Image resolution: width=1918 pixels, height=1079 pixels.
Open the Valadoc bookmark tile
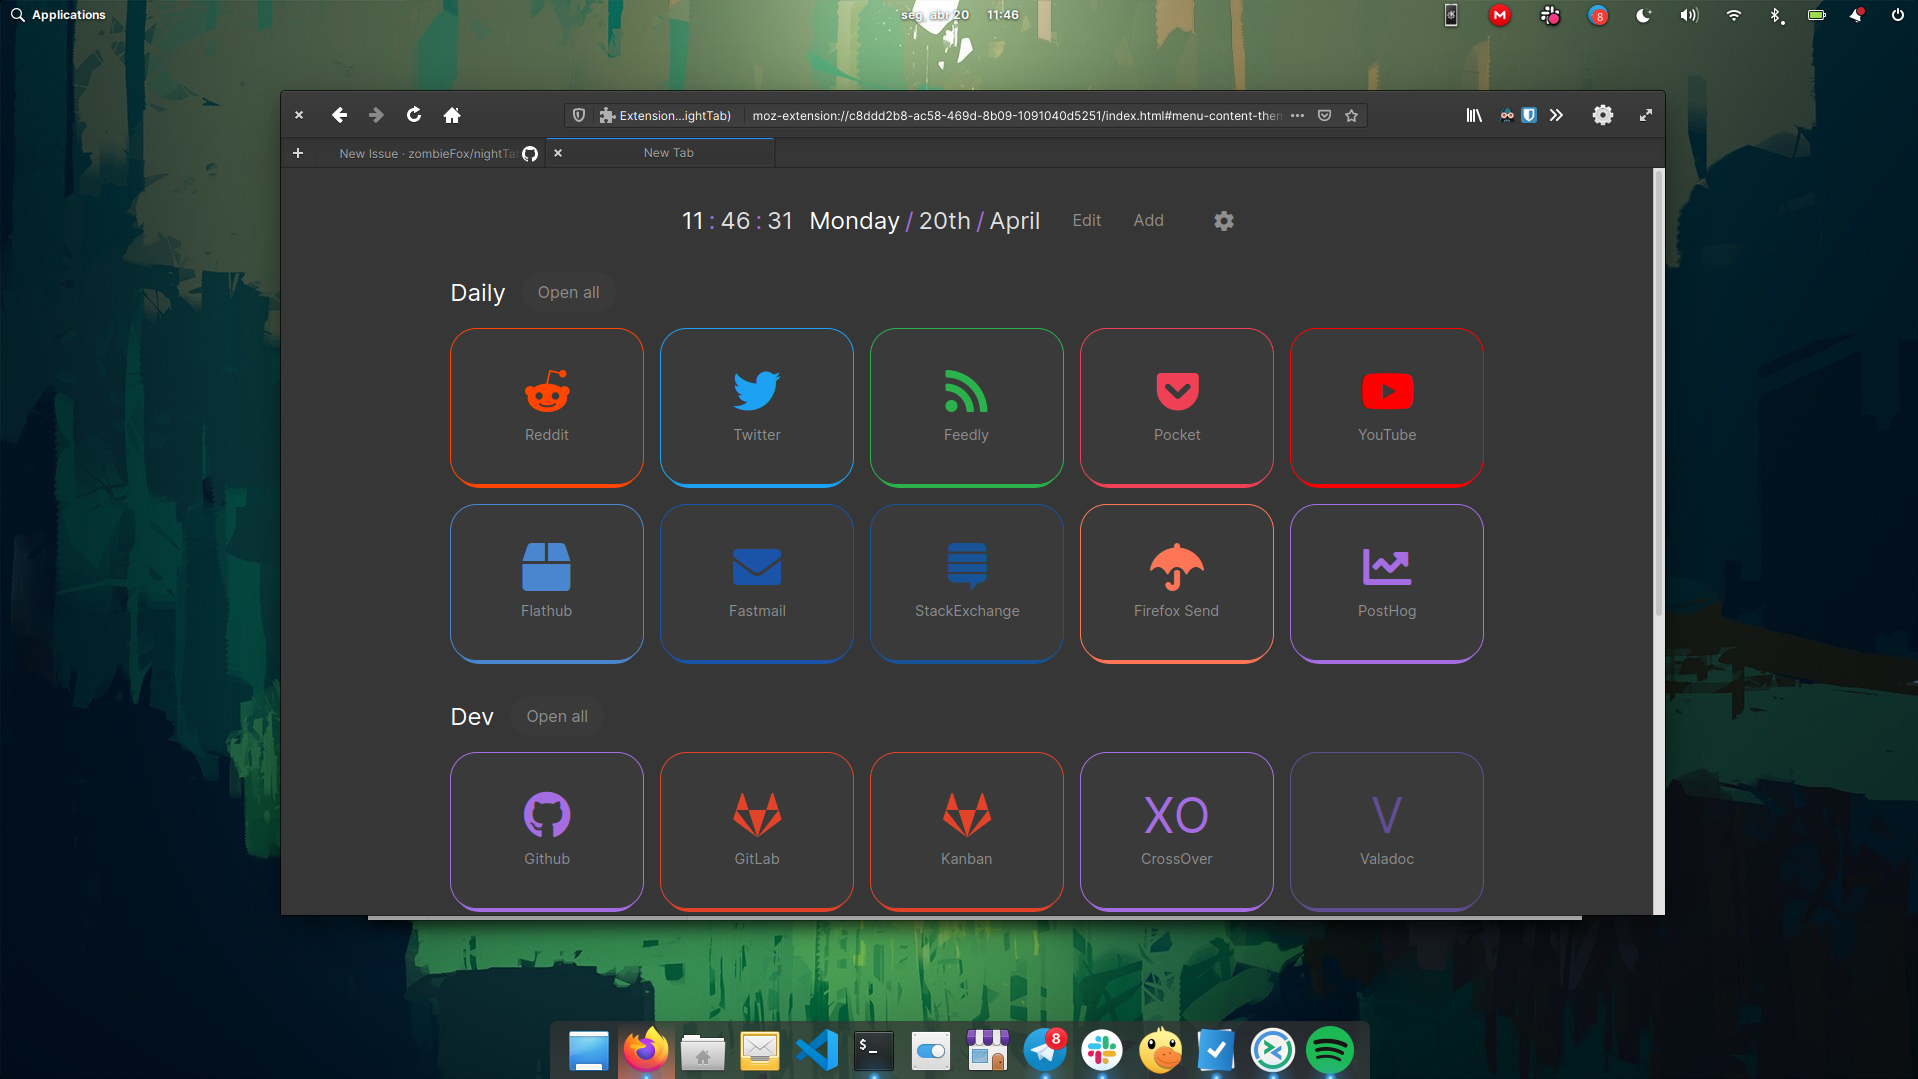(x=1387, y=831)
